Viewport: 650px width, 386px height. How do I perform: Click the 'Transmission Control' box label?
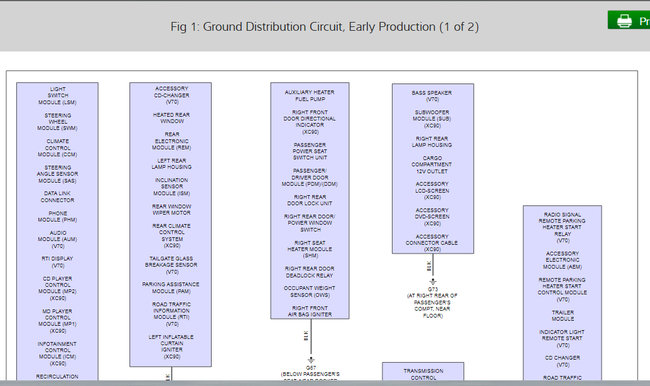coord(423,374)
